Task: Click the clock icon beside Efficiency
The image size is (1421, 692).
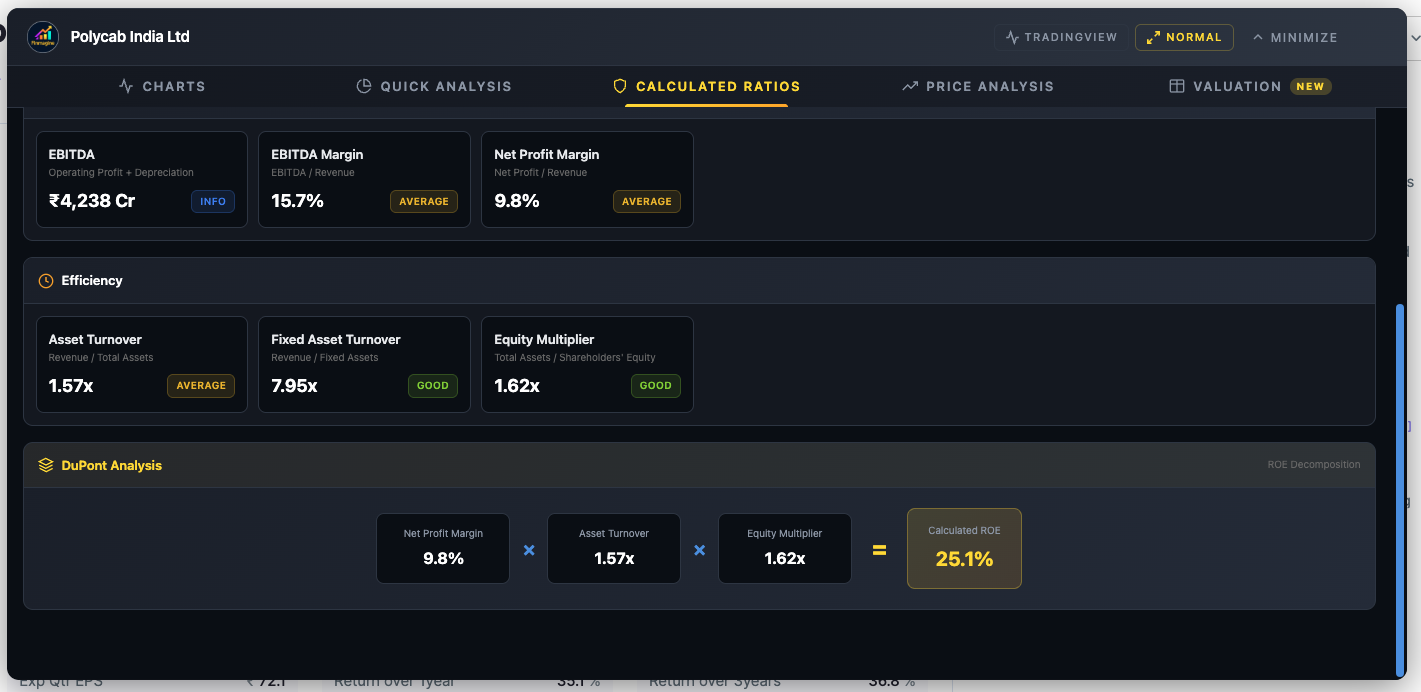Action: pyautogui.click(x=46, y=281)
